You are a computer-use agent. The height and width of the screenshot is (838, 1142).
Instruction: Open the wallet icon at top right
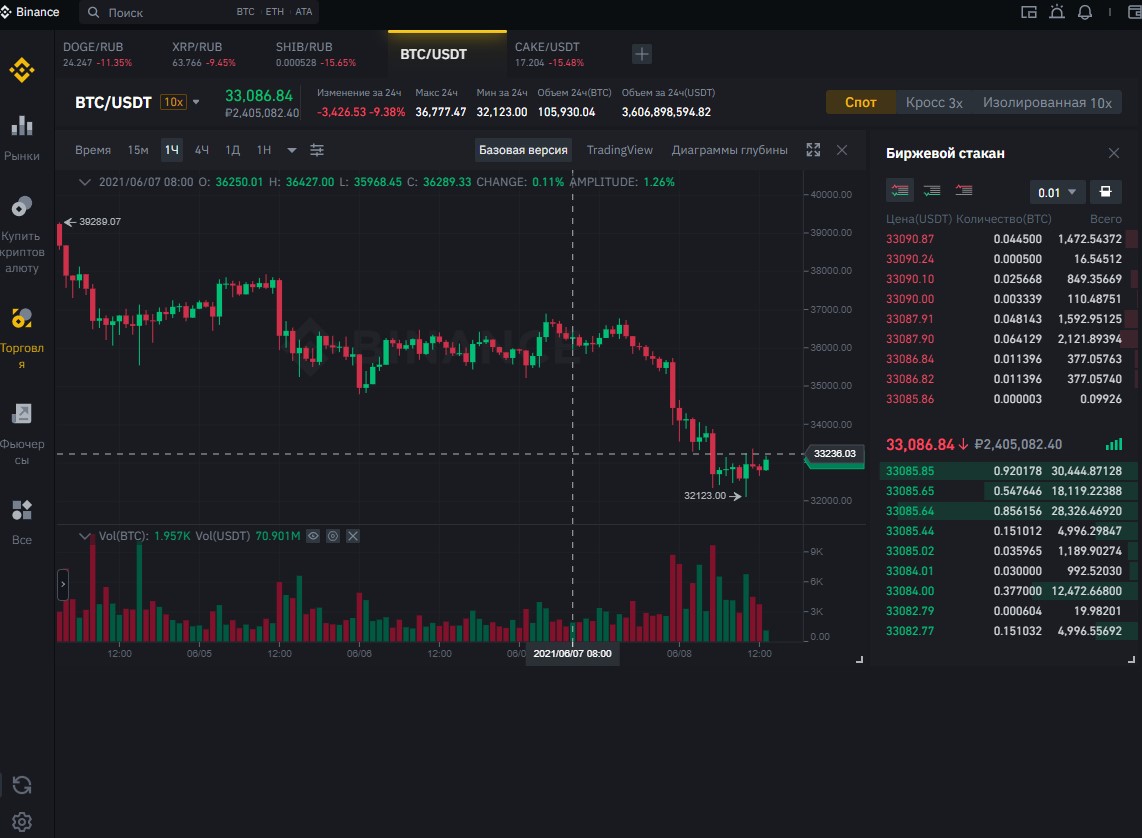click(1135, 12)
